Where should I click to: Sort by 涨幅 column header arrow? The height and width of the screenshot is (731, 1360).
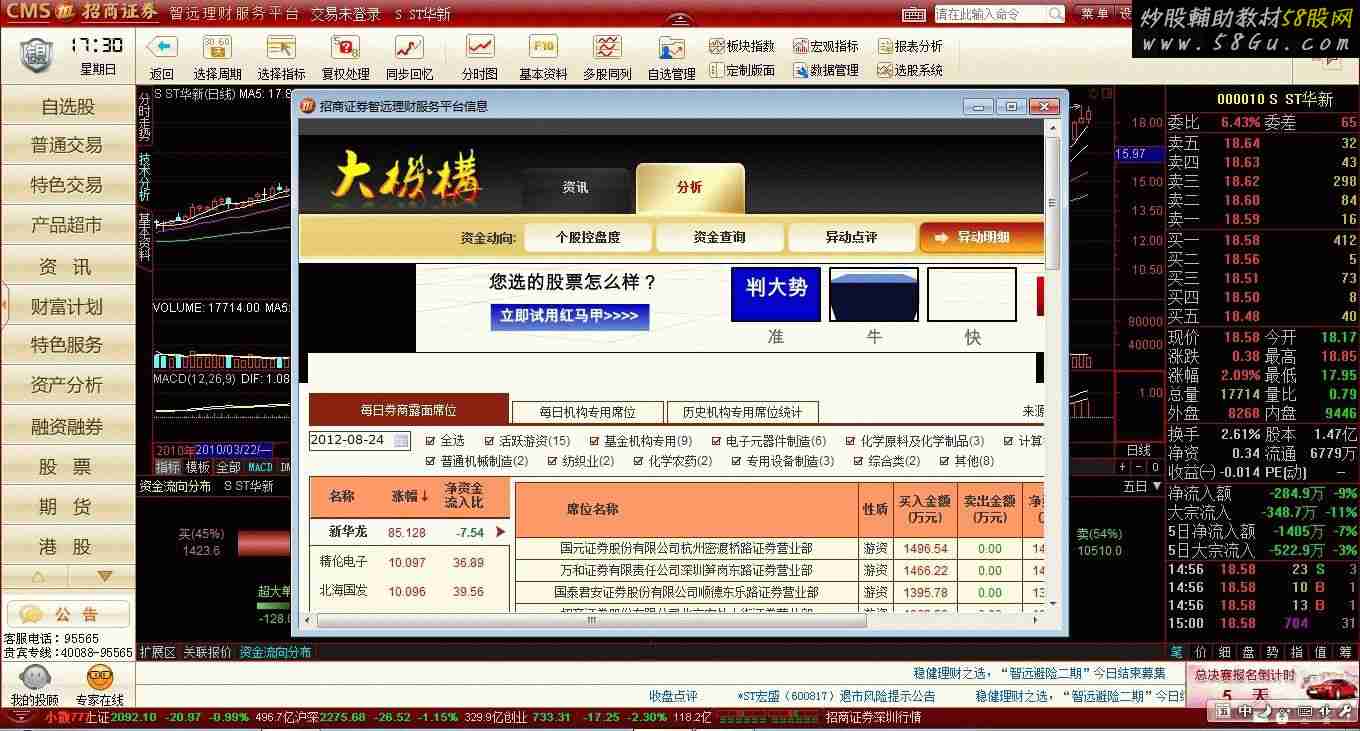click(424, 496)
